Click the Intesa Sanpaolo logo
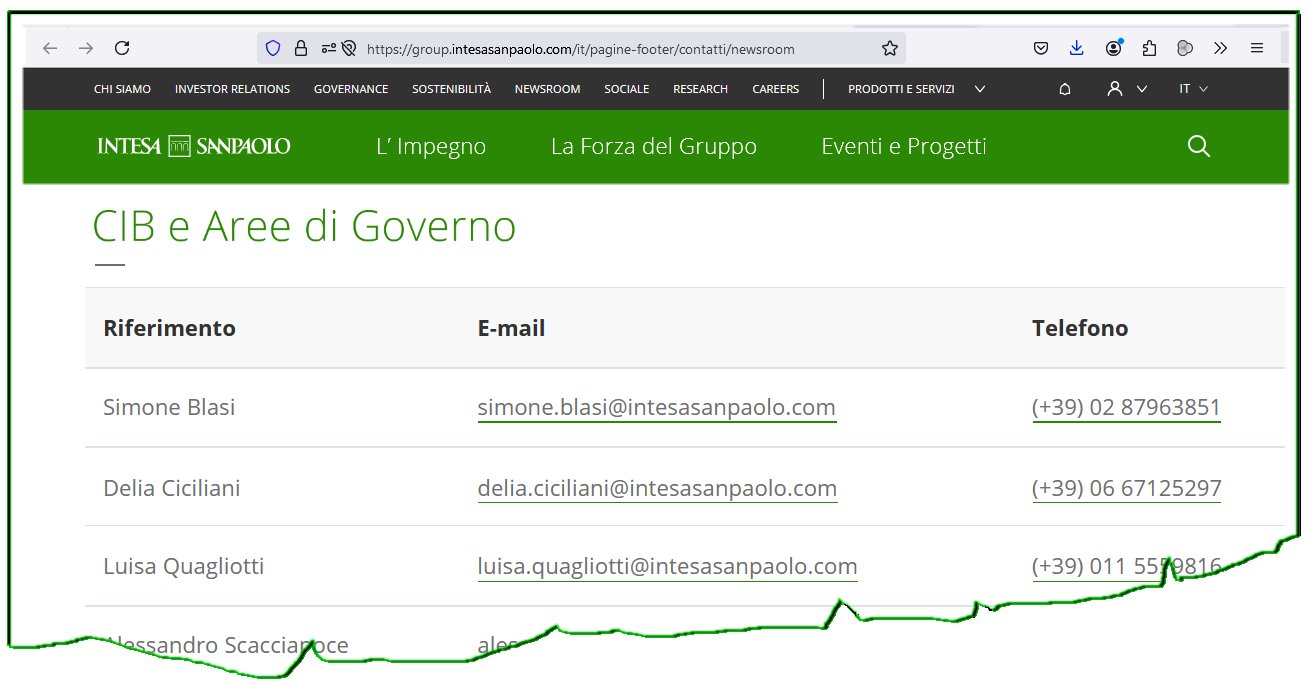This screenshot has width=1310, height=688. pos(194,146)
